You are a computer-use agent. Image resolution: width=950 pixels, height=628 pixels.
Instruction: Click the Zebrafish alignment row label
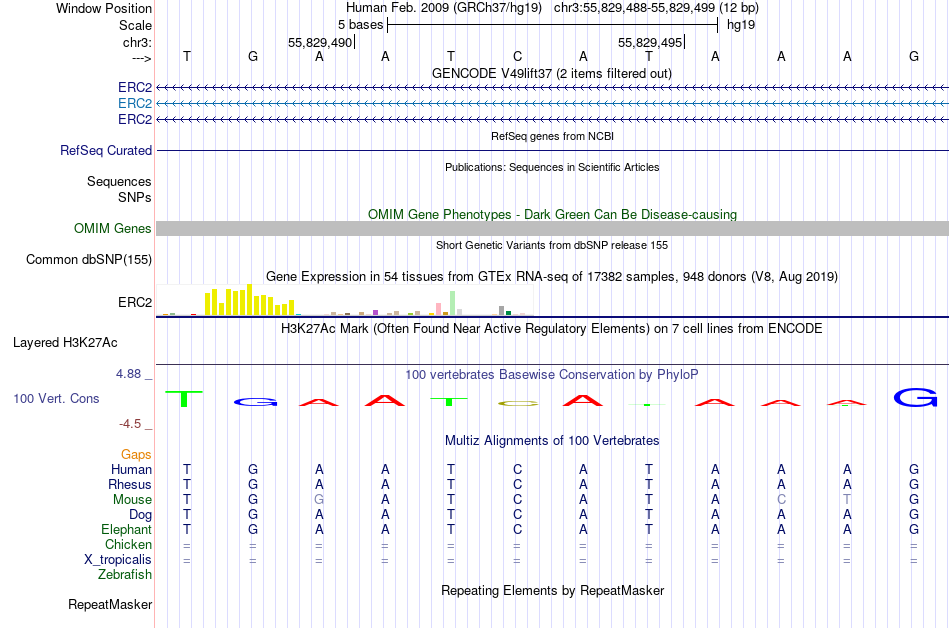(x=125, y=574)
